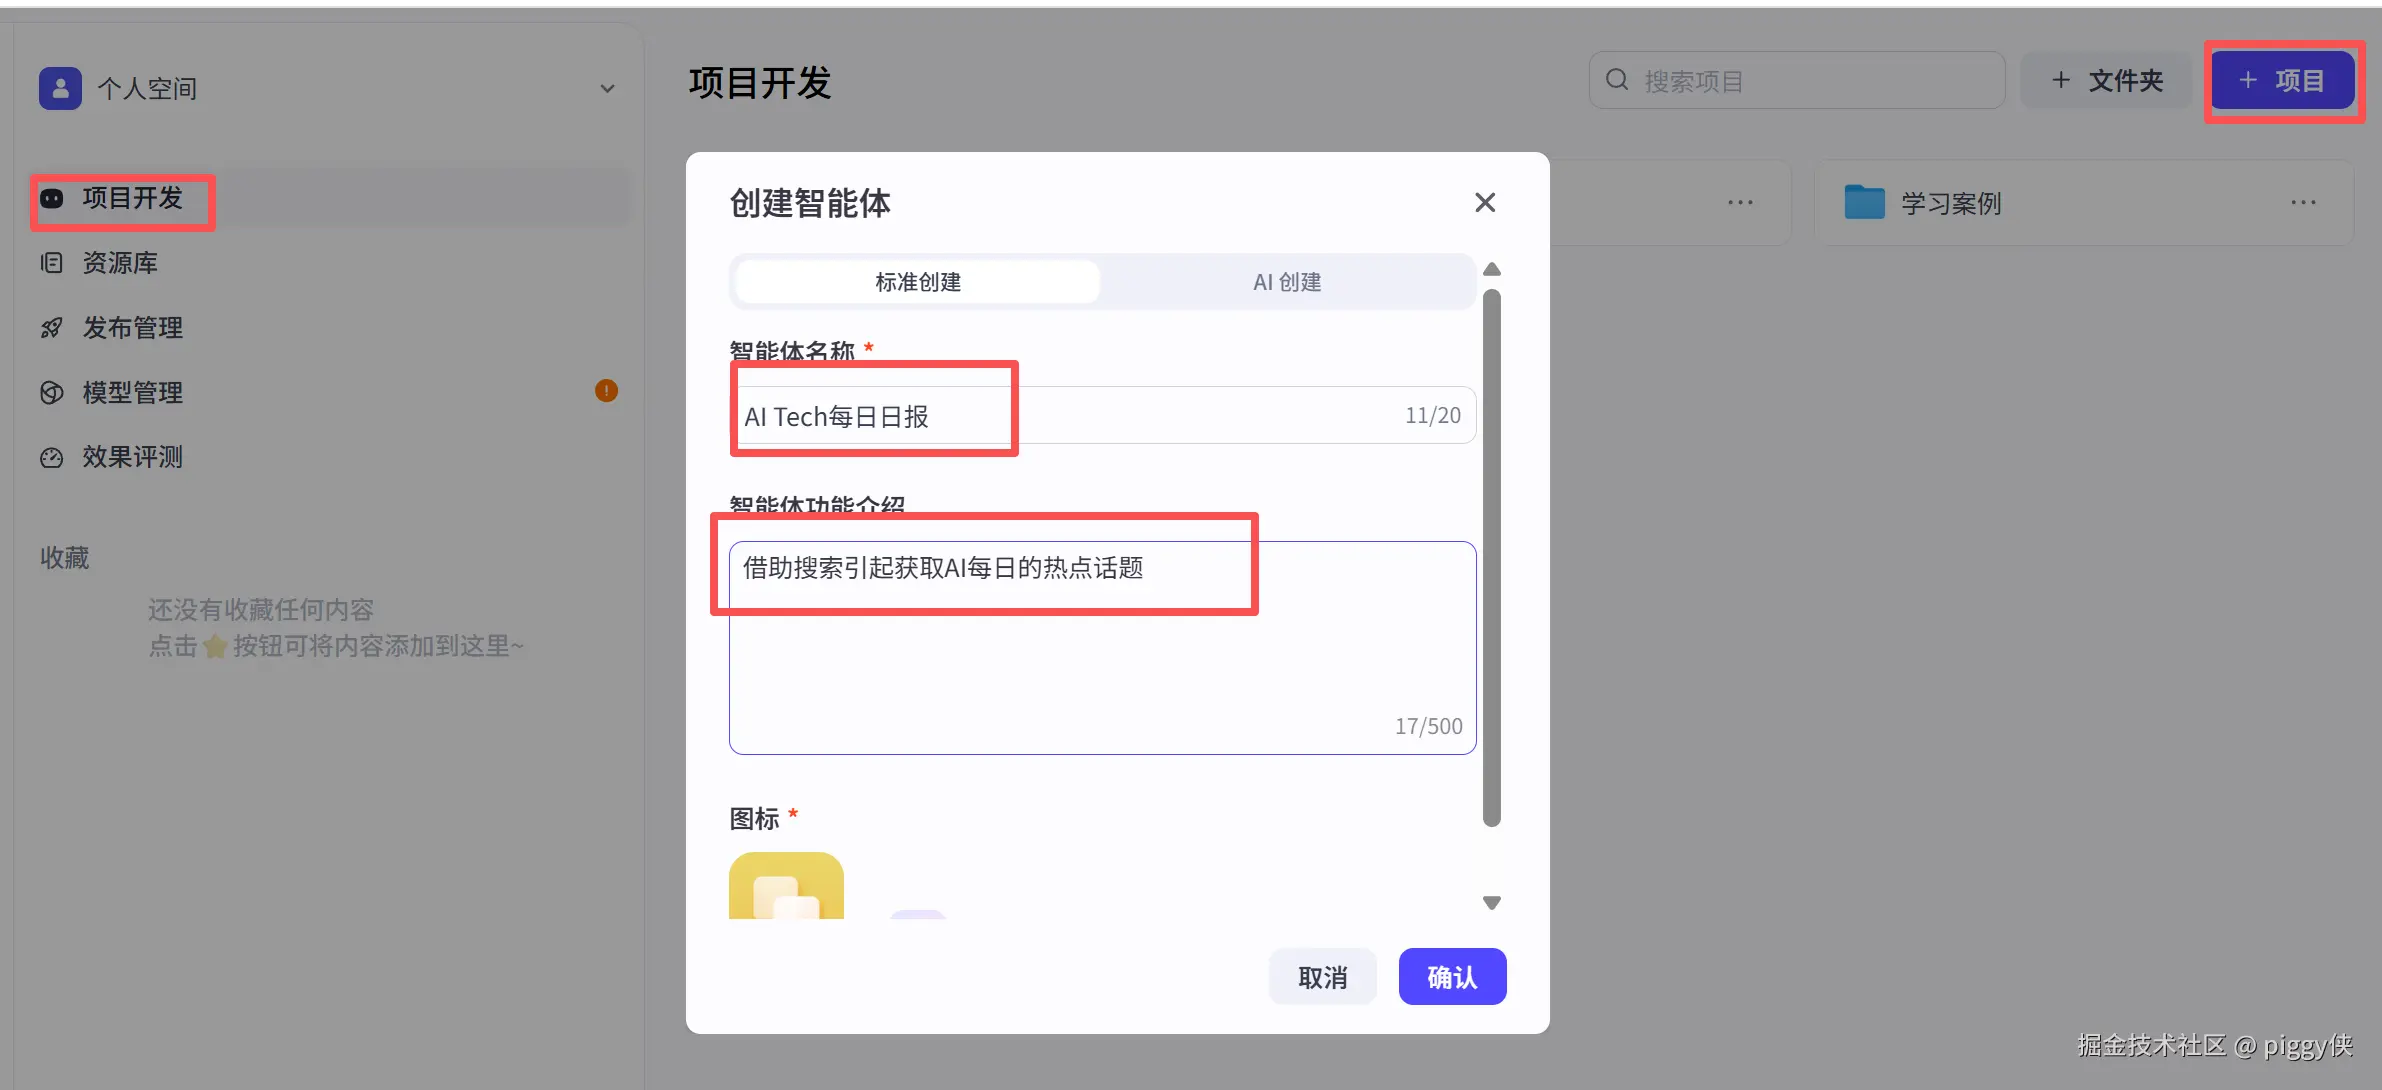Close the 创建智能体 dialog
Viewport: 2382px width, 1090px height.
(1485, 203)
